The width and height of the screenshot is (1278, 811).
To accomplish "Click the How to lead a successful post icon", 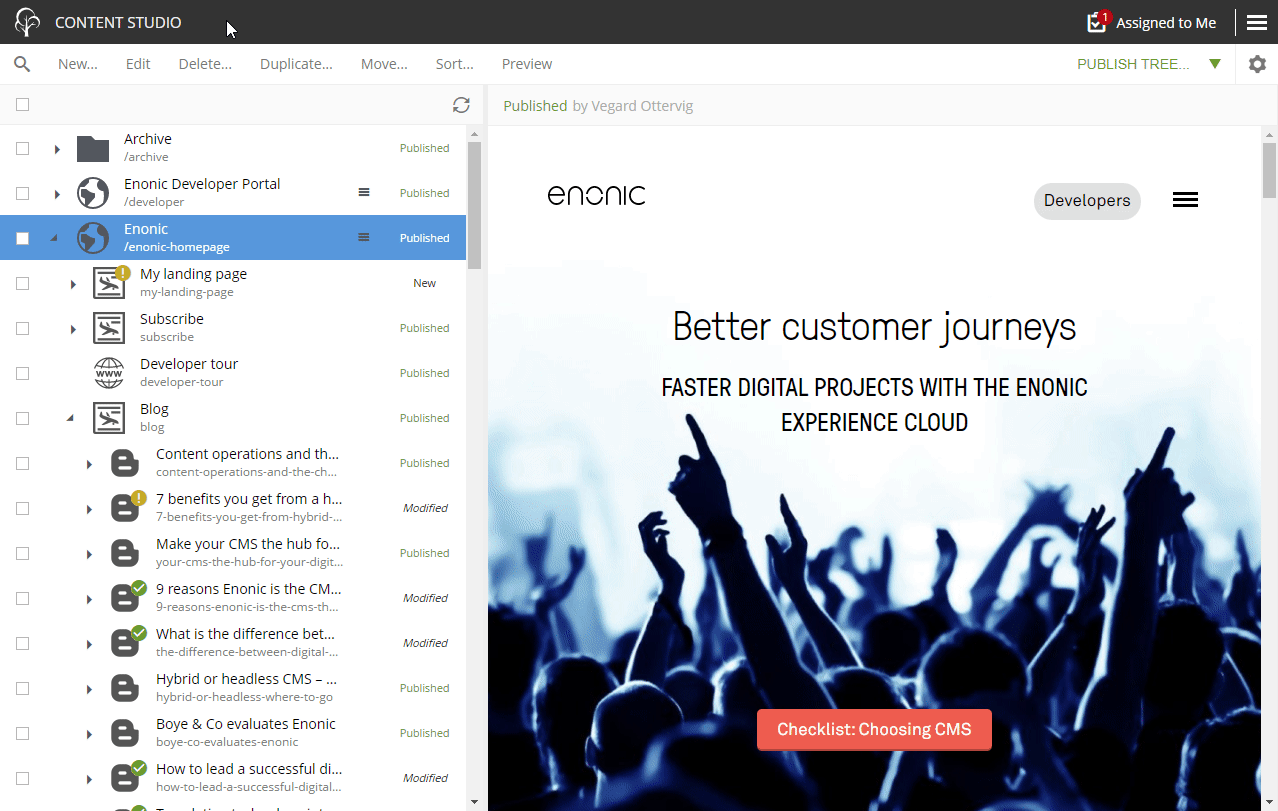I will pyautogui.click(x=126, y=777).
